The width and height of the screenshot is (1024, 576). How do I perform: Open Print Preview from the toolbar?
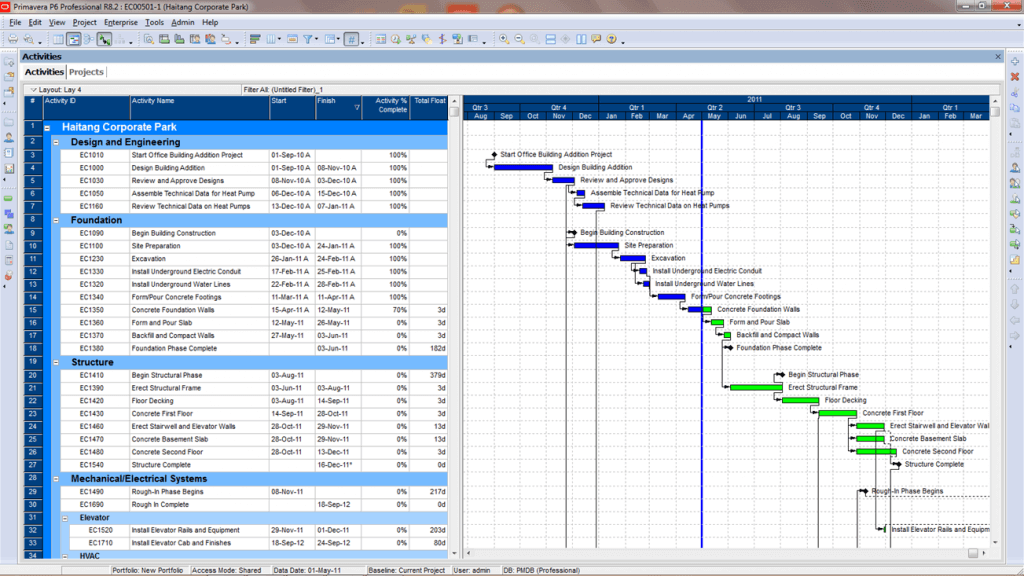click(29, 40)
